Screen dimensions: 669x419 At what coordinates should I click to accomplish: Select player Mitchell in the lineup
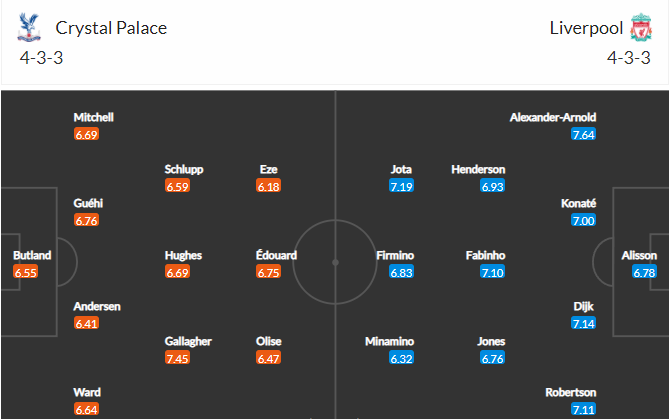94,117
